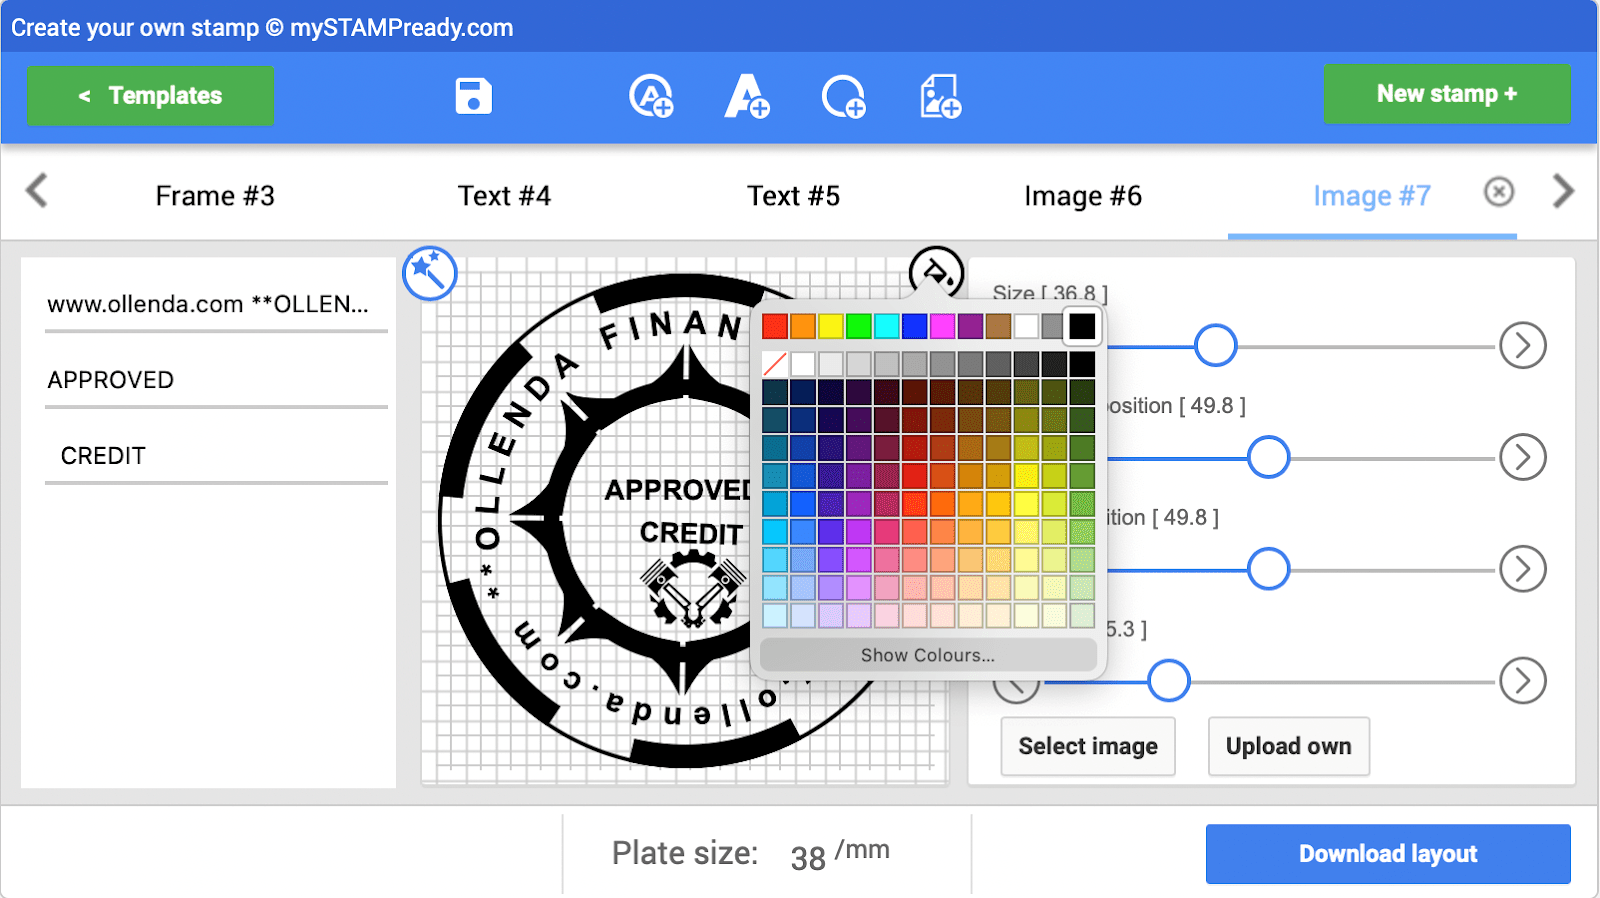Remove the Image #7 element with the X icon
This screenshot has width=1600, height=898.
1499,191
